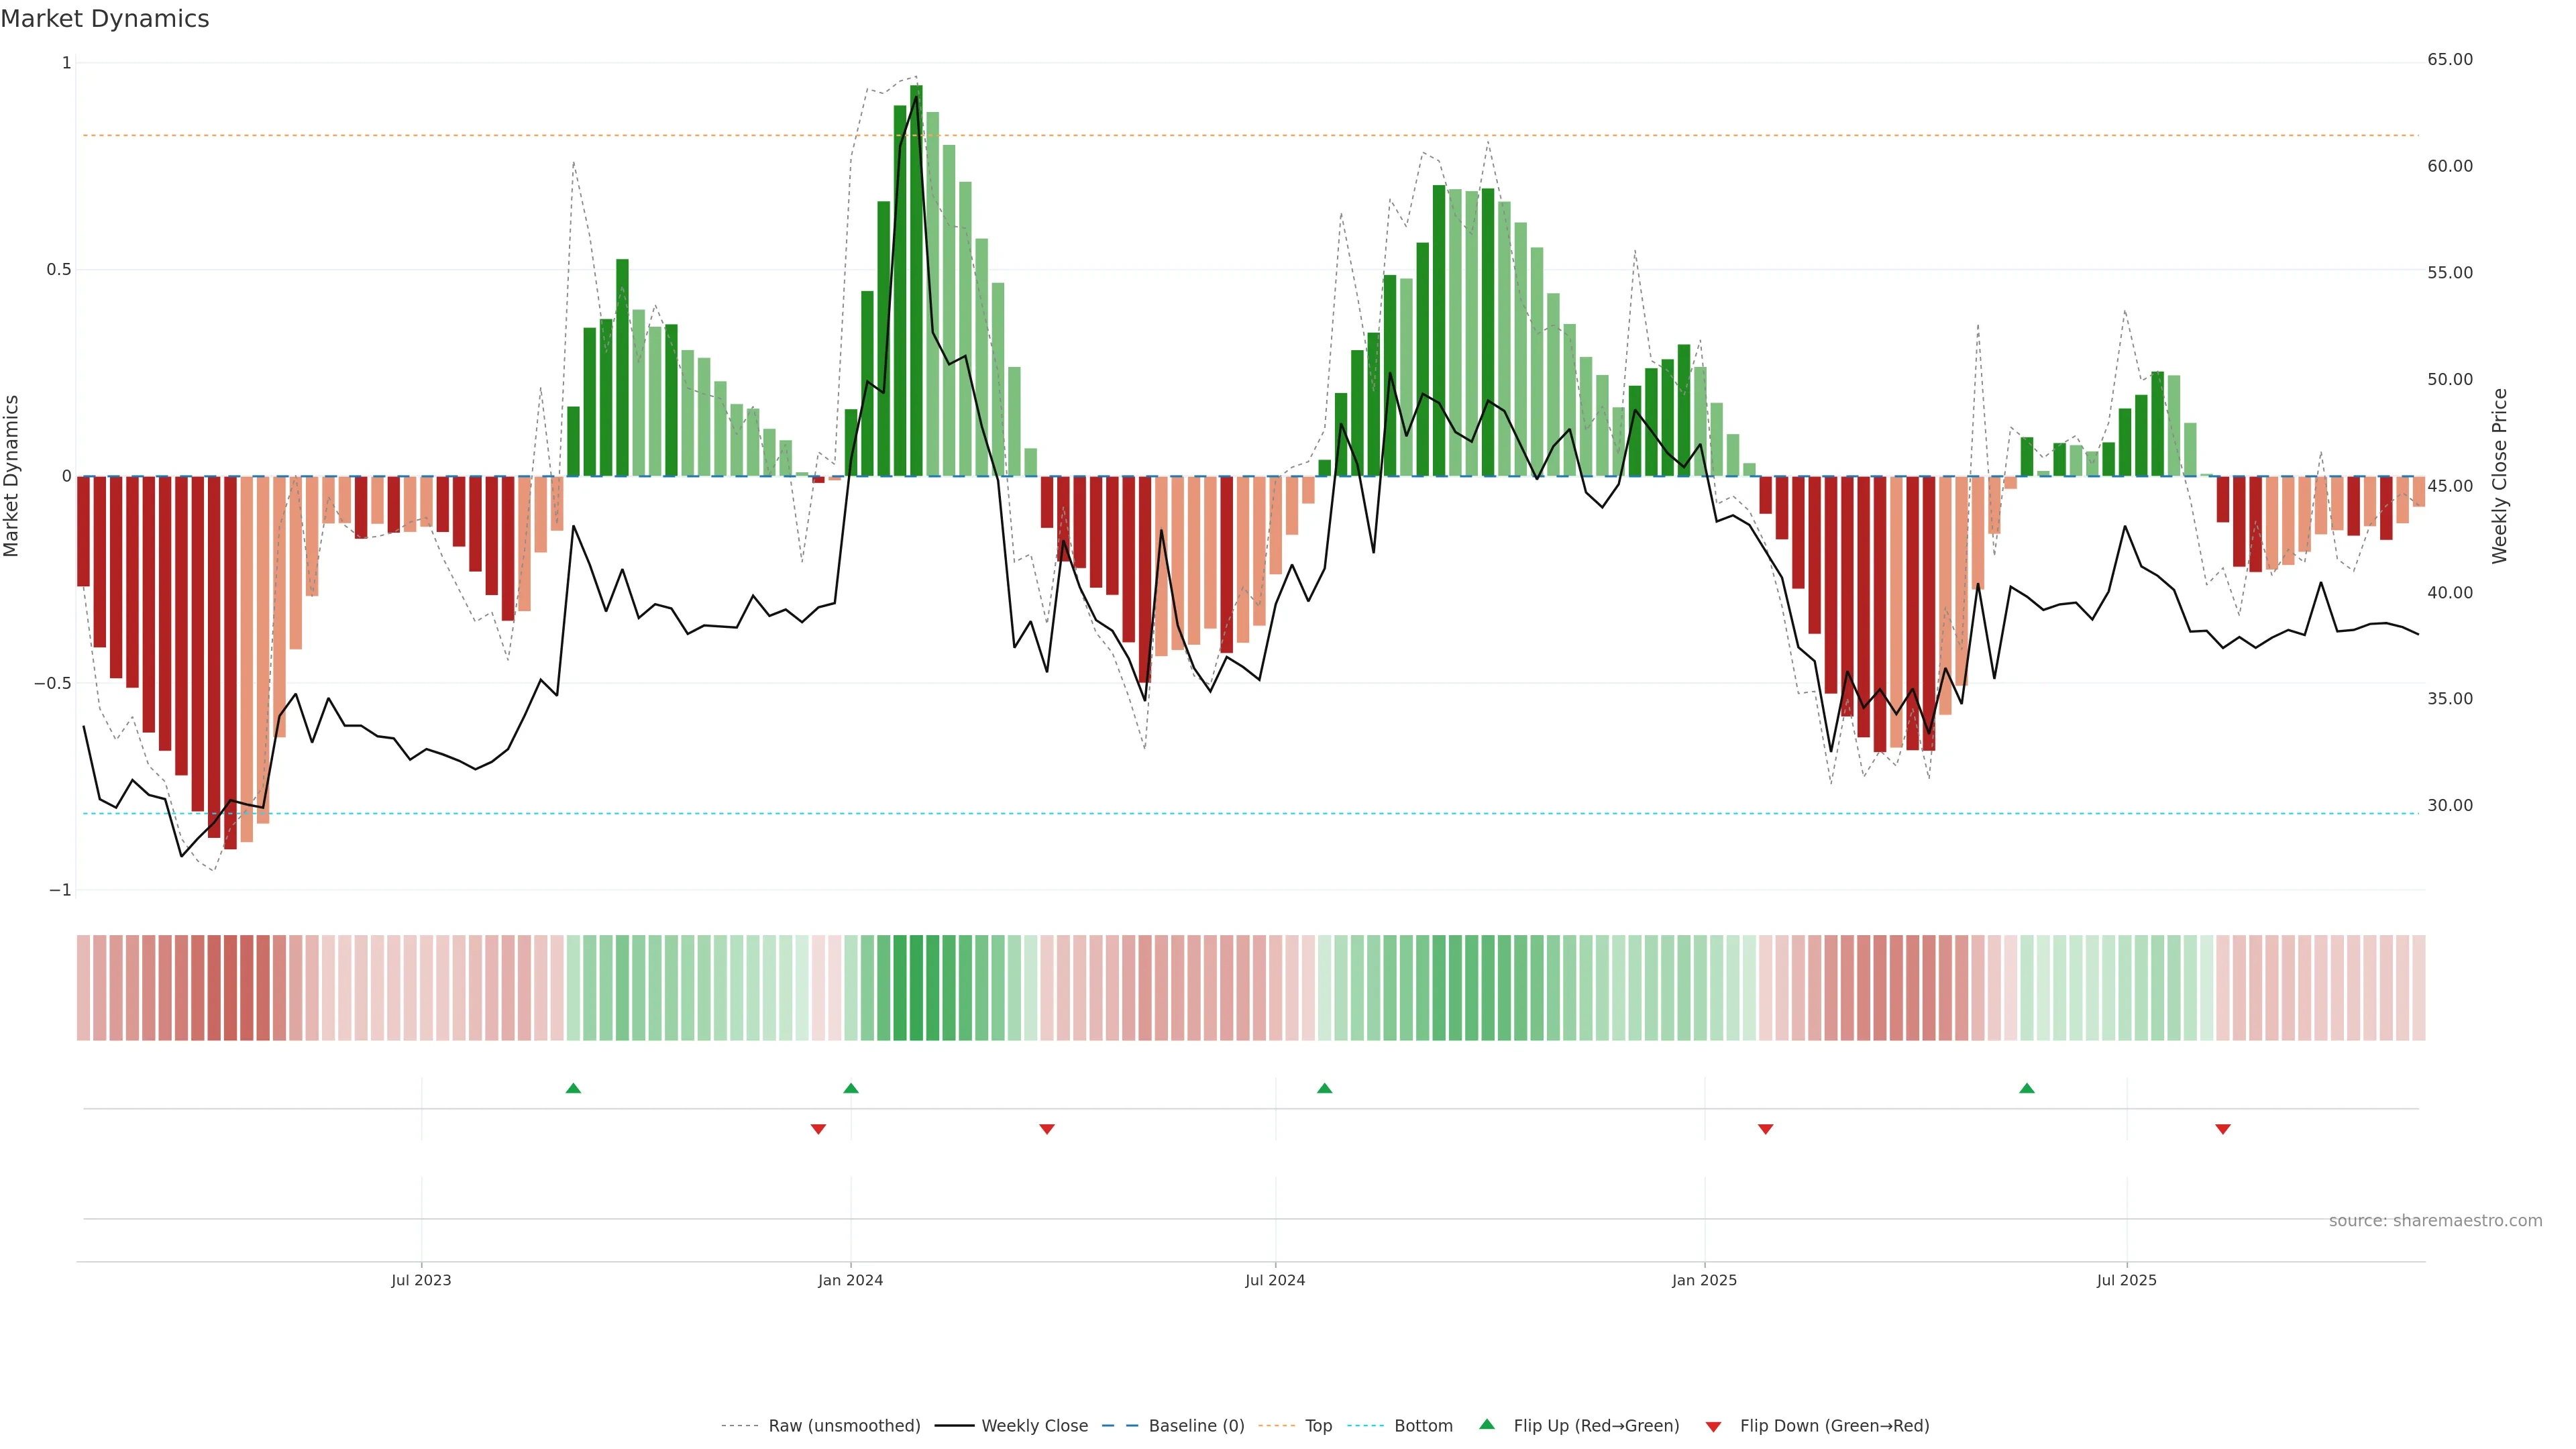Click the red flip-down triangle after Jul 2025
This screenshot has height=1449, width=2576.
tap(2222, 1129)
